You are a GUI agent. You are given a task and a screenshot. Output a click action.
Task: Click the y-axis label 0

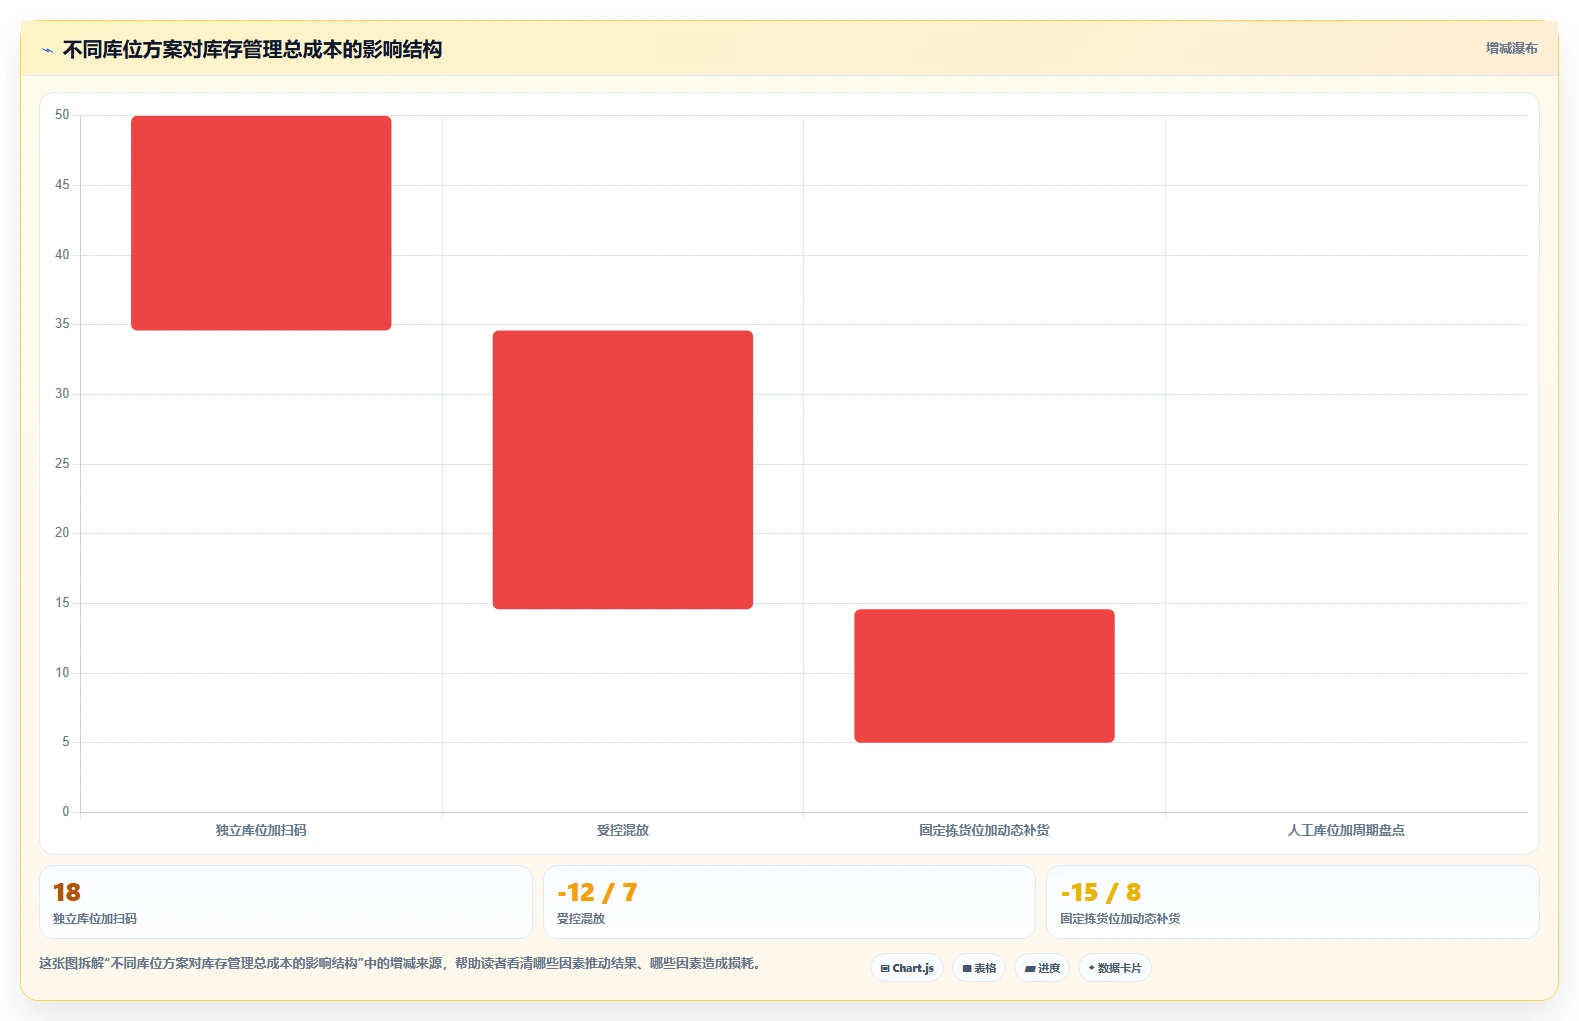66,812
